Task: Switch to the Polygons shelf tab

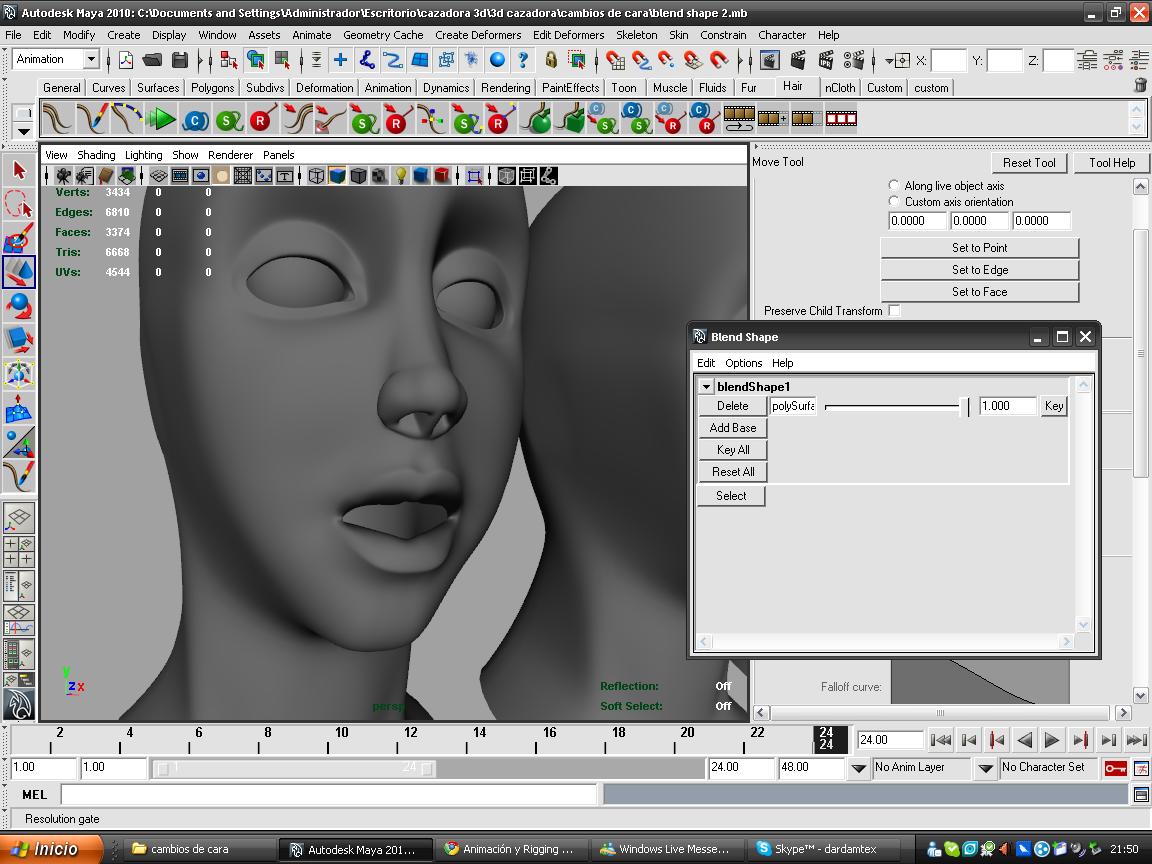Action: click(x=212, y=88)
